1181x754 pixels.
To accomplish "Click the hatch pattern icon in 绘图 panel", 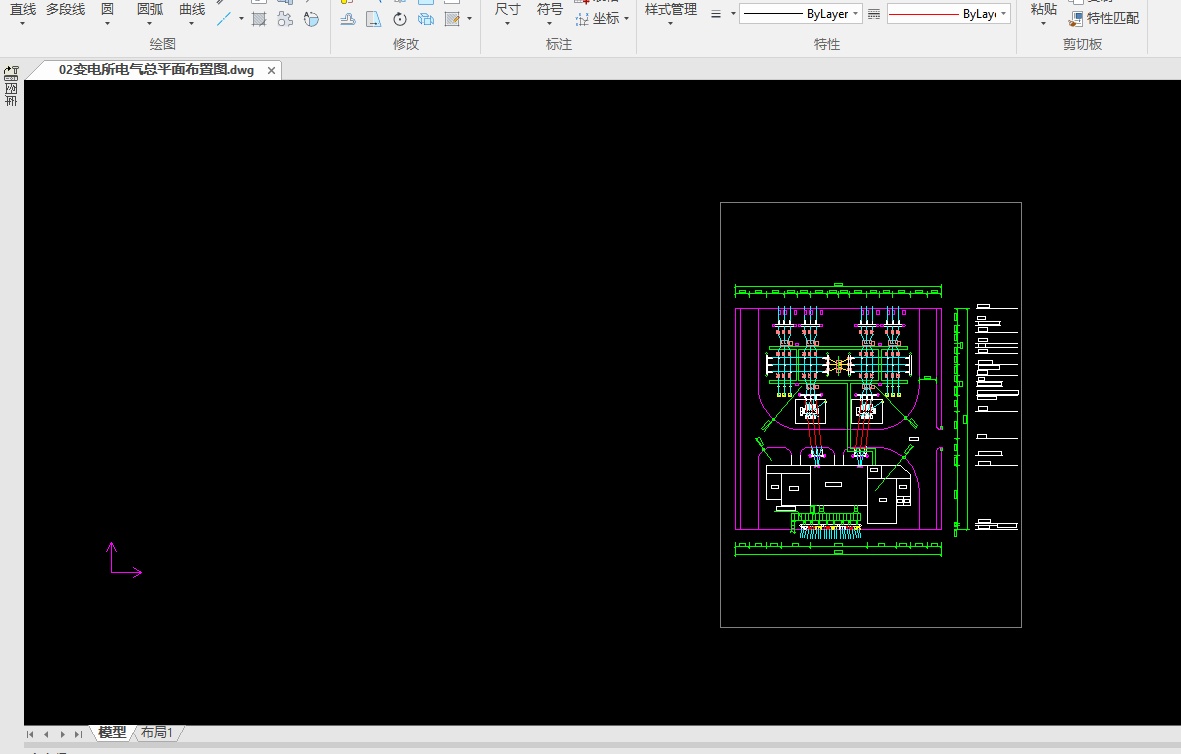I will 259,19.
